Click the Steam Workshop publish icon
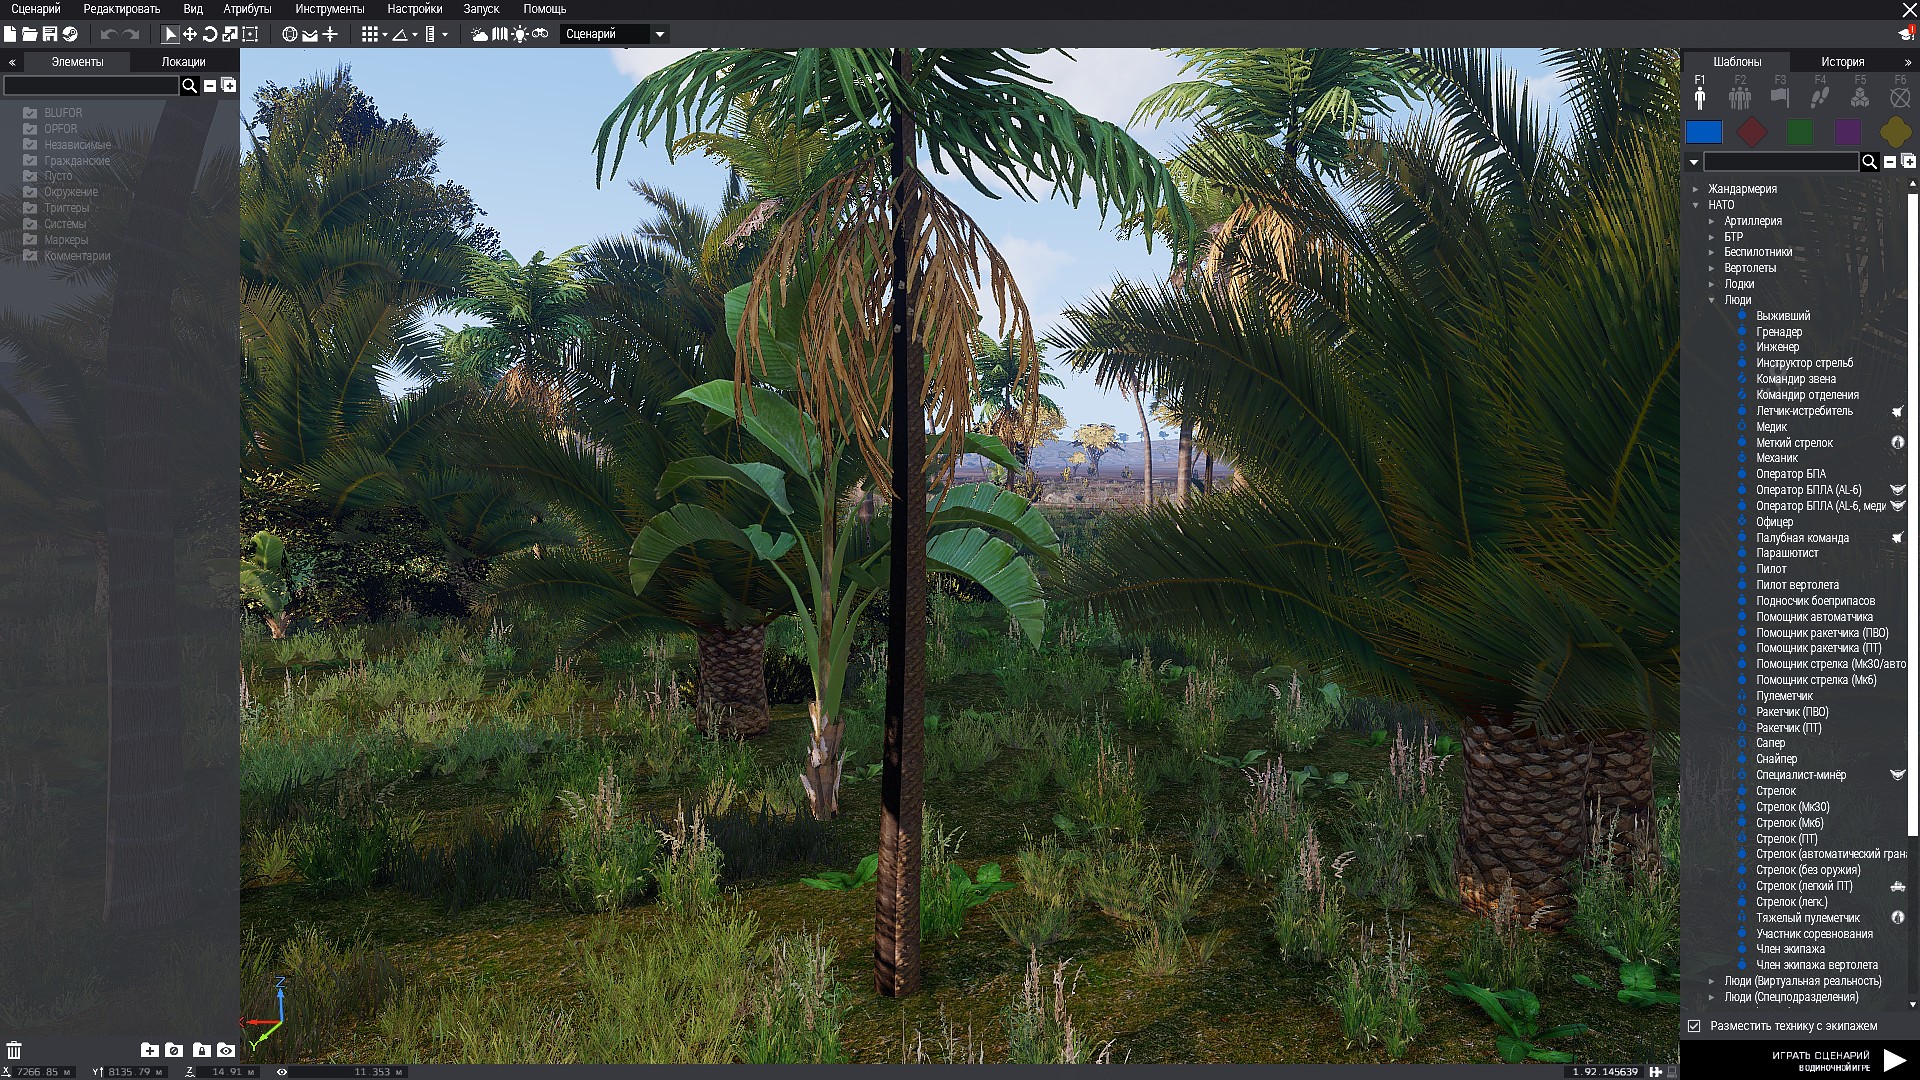This screenshot has height=1080, width=1920. pyautogui.click(x=70, y=34)
